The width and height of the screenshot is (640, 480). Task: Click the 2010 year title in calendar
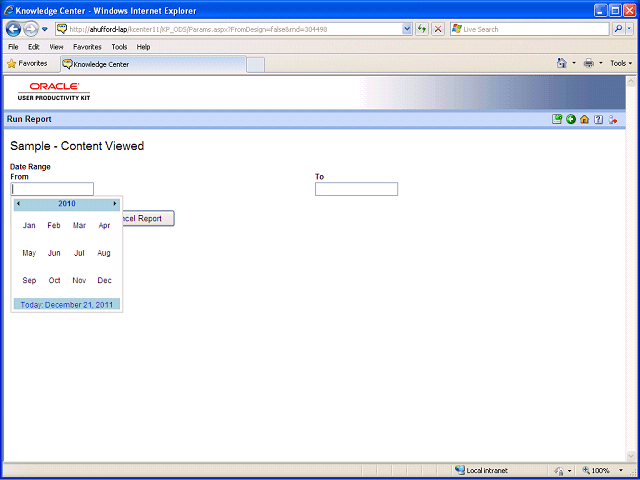pos(67,203)
